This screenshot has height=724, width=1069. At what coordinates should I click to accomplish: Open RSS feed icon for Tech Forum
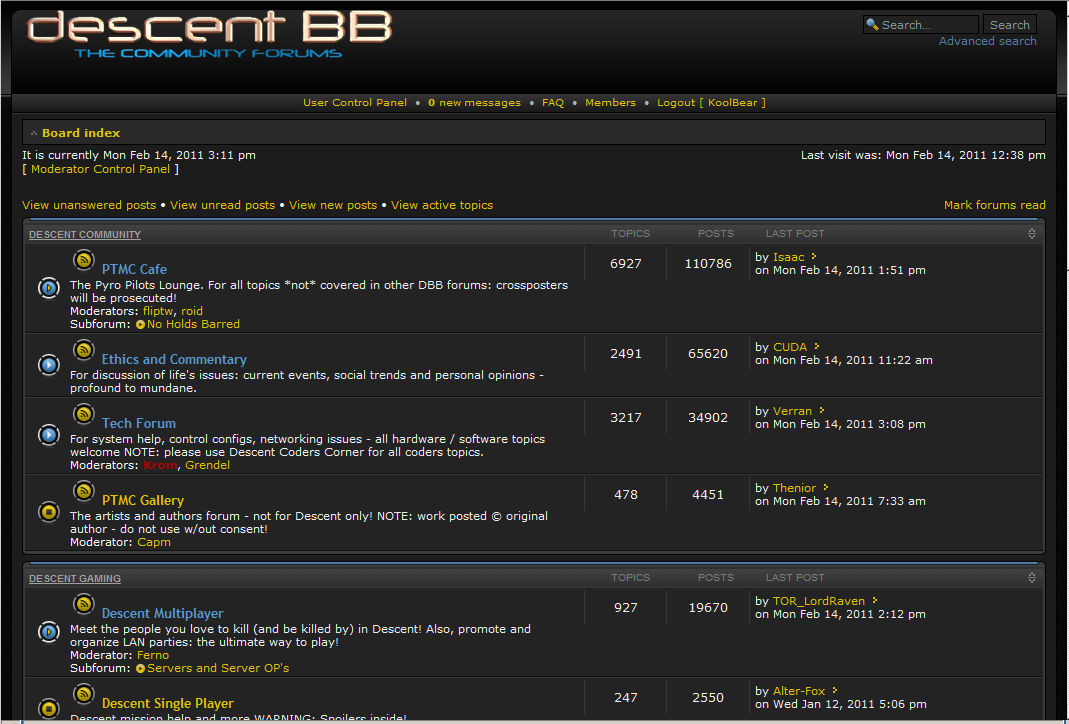[83, 414]
